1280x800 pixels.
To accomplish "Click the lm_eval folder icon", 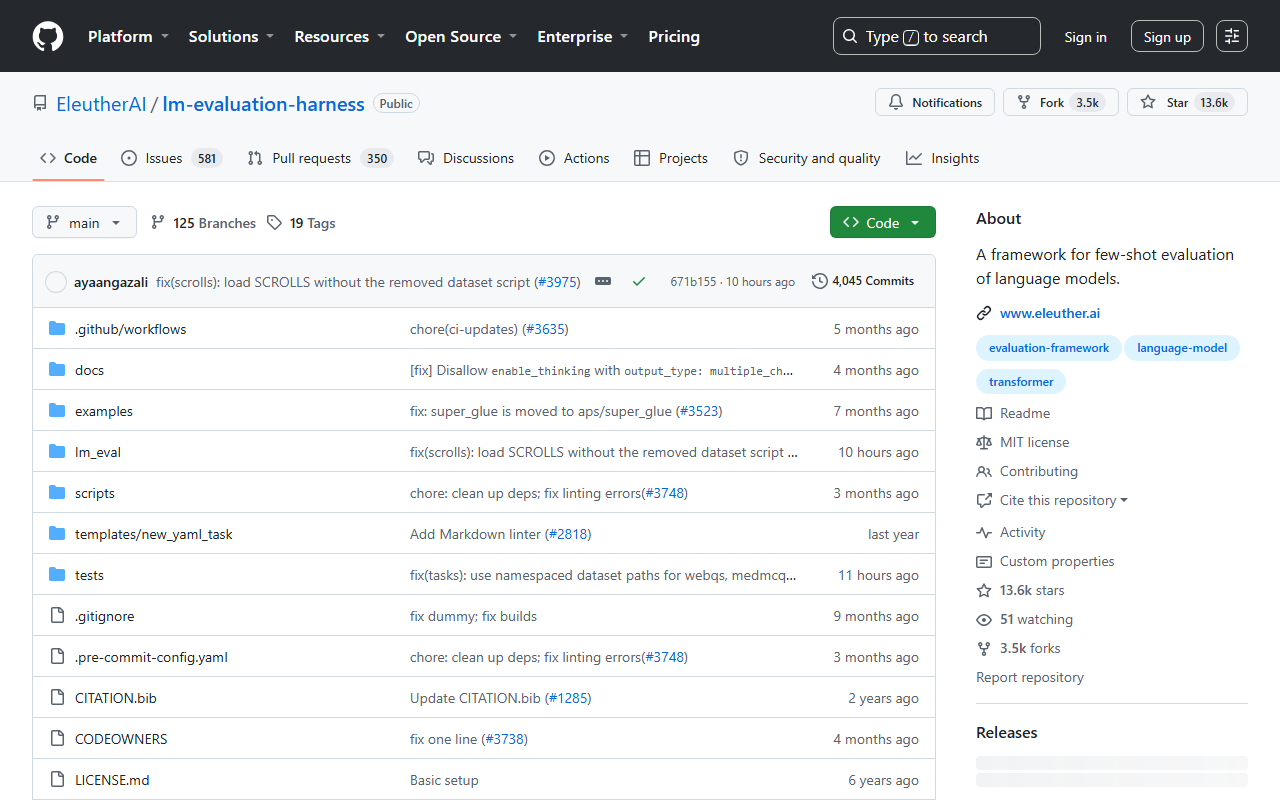I will (x=57, y=452).
